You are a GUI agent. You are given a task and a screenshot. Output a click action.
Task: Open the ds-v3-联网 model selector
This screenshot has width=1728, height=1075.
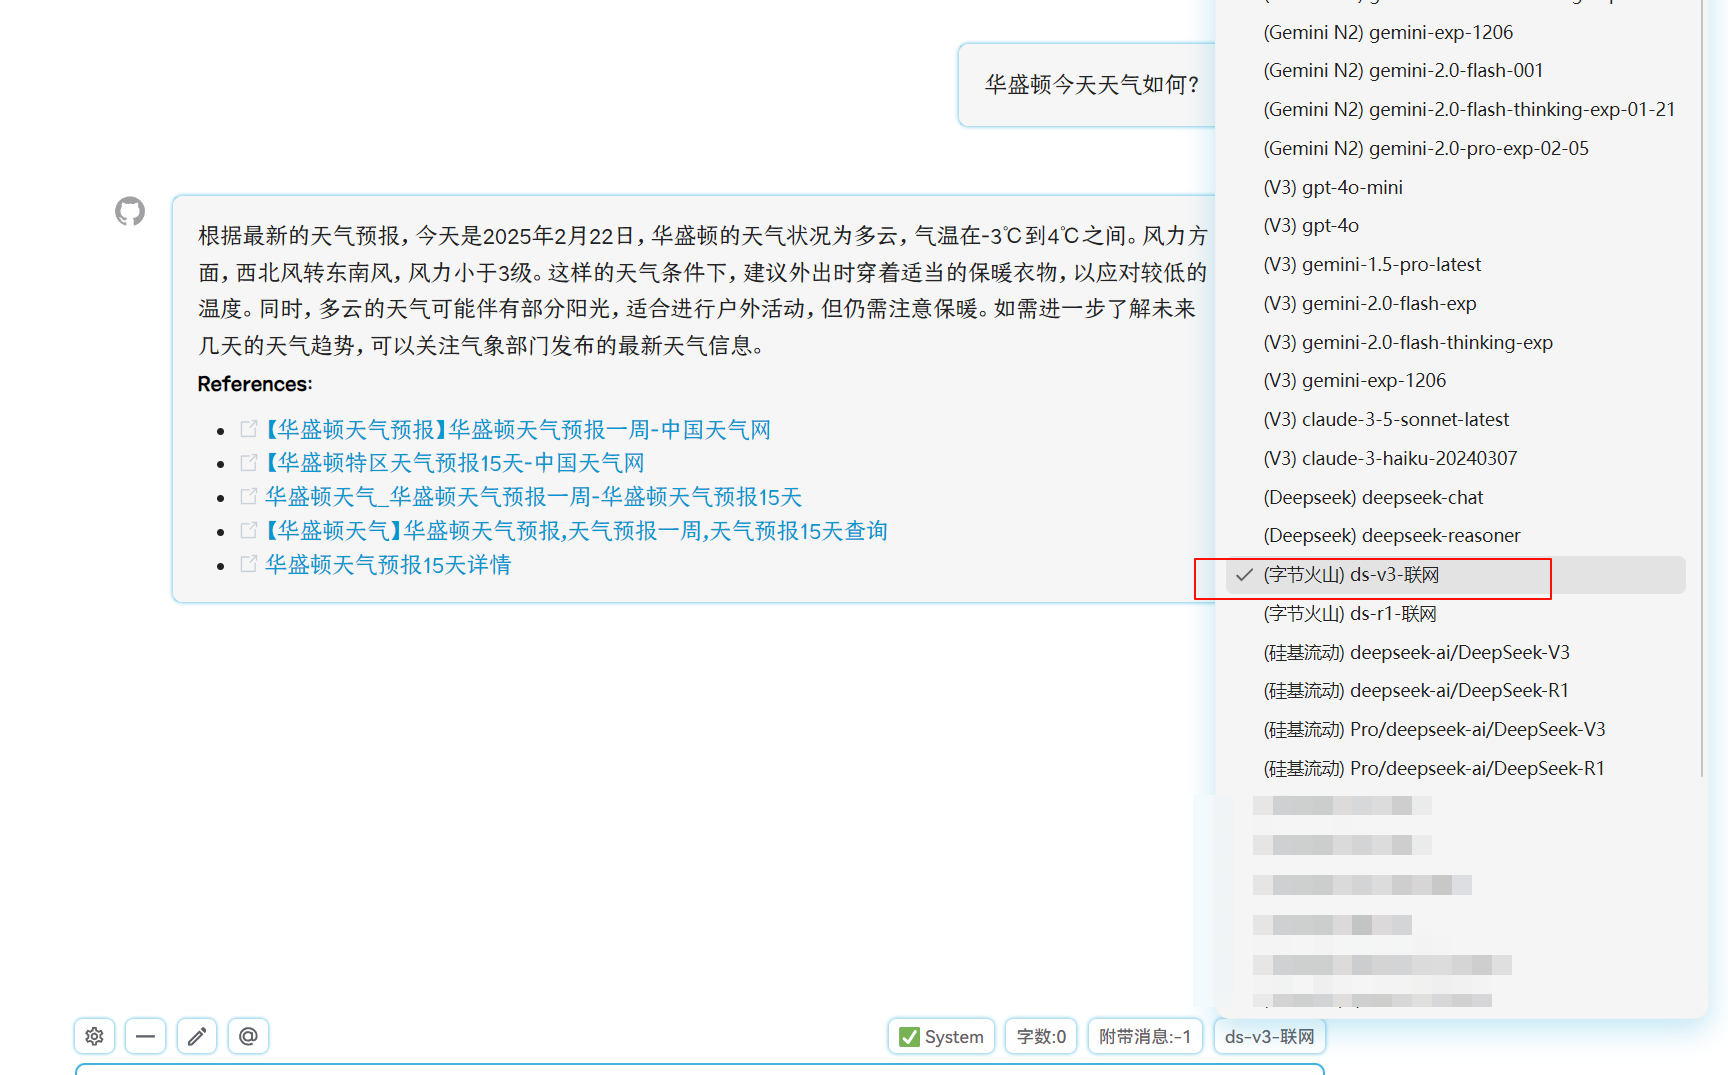1269,1036
